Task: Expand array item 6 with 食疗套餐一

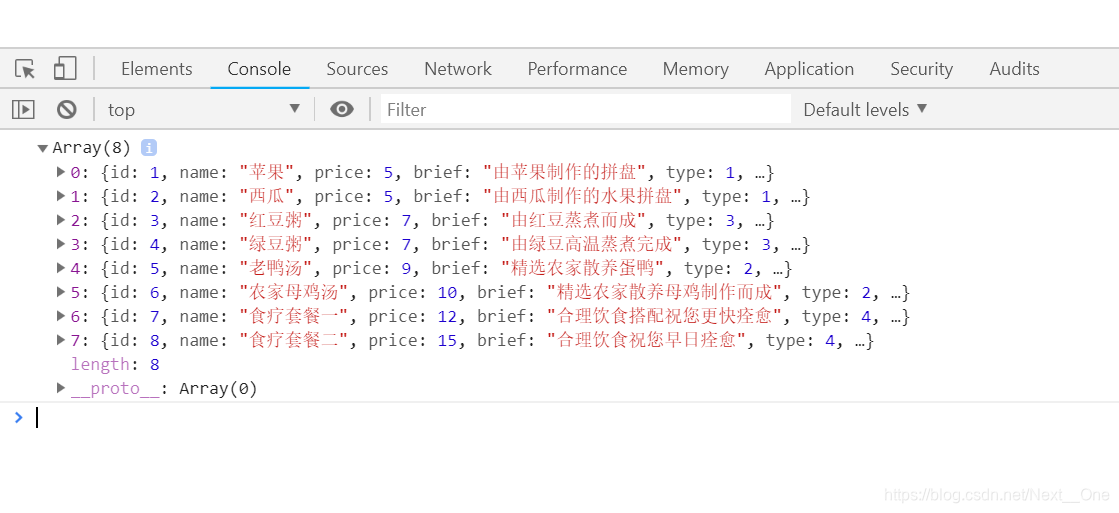Action: [x=61, y=316]
